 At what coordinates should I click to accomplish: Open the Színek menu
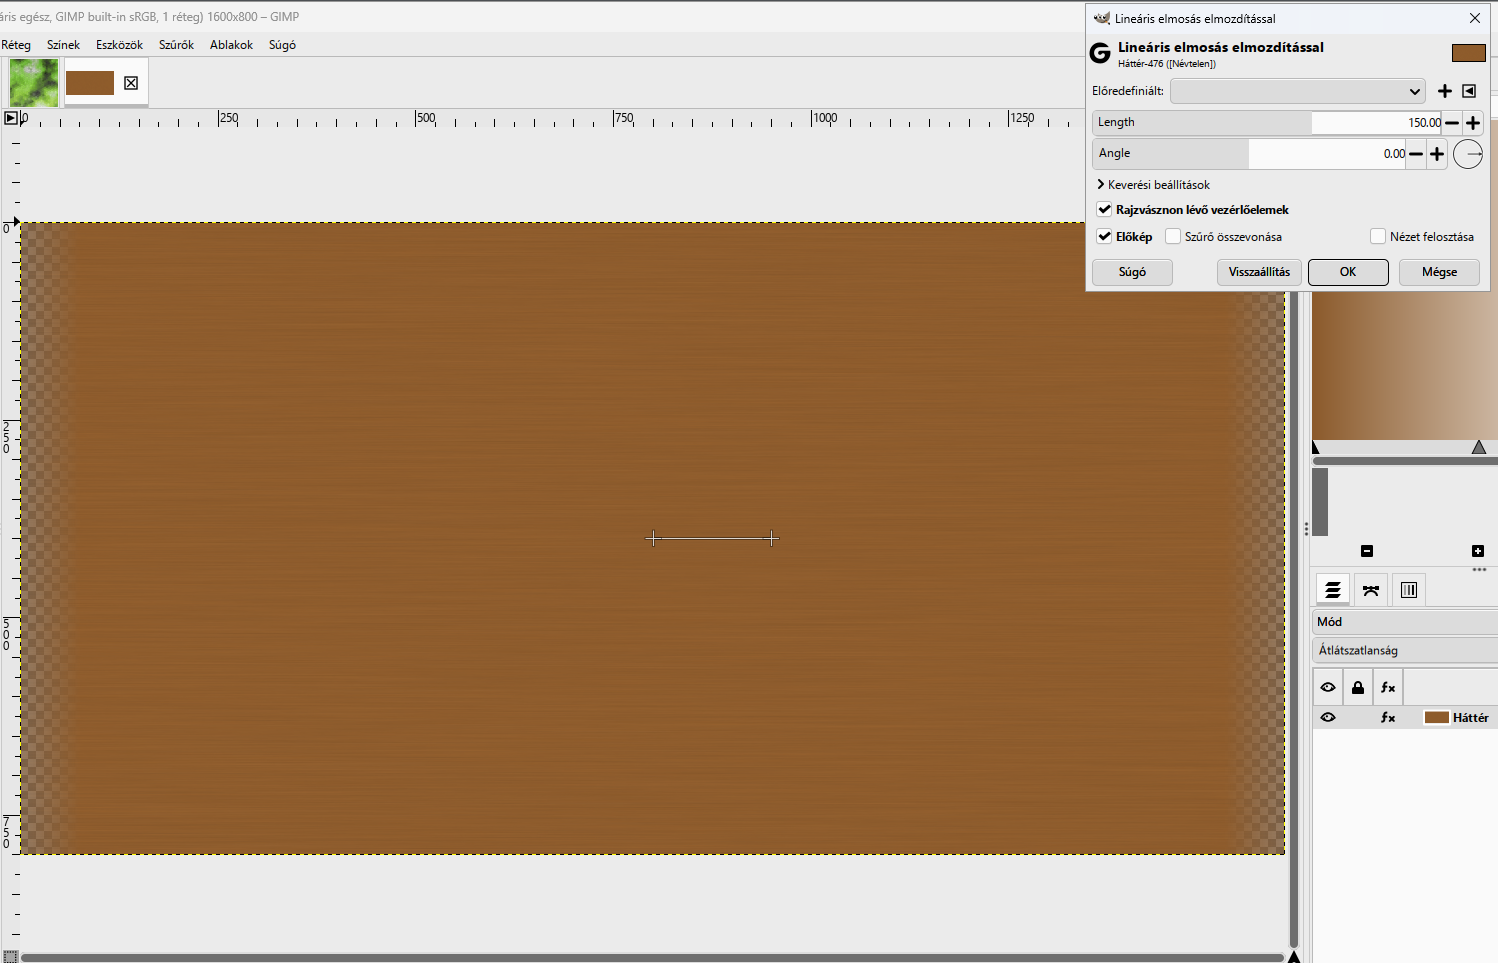click(x=63, y=45)
